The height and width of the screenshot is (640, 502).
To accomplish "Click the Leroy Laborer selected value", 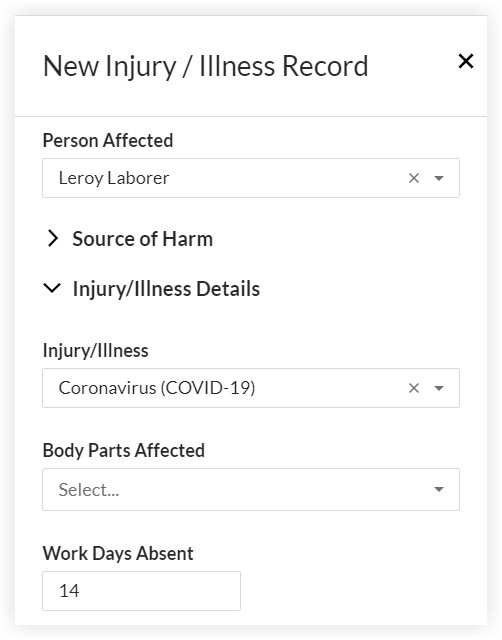I will pyautogui.click(x=114, y=178).
